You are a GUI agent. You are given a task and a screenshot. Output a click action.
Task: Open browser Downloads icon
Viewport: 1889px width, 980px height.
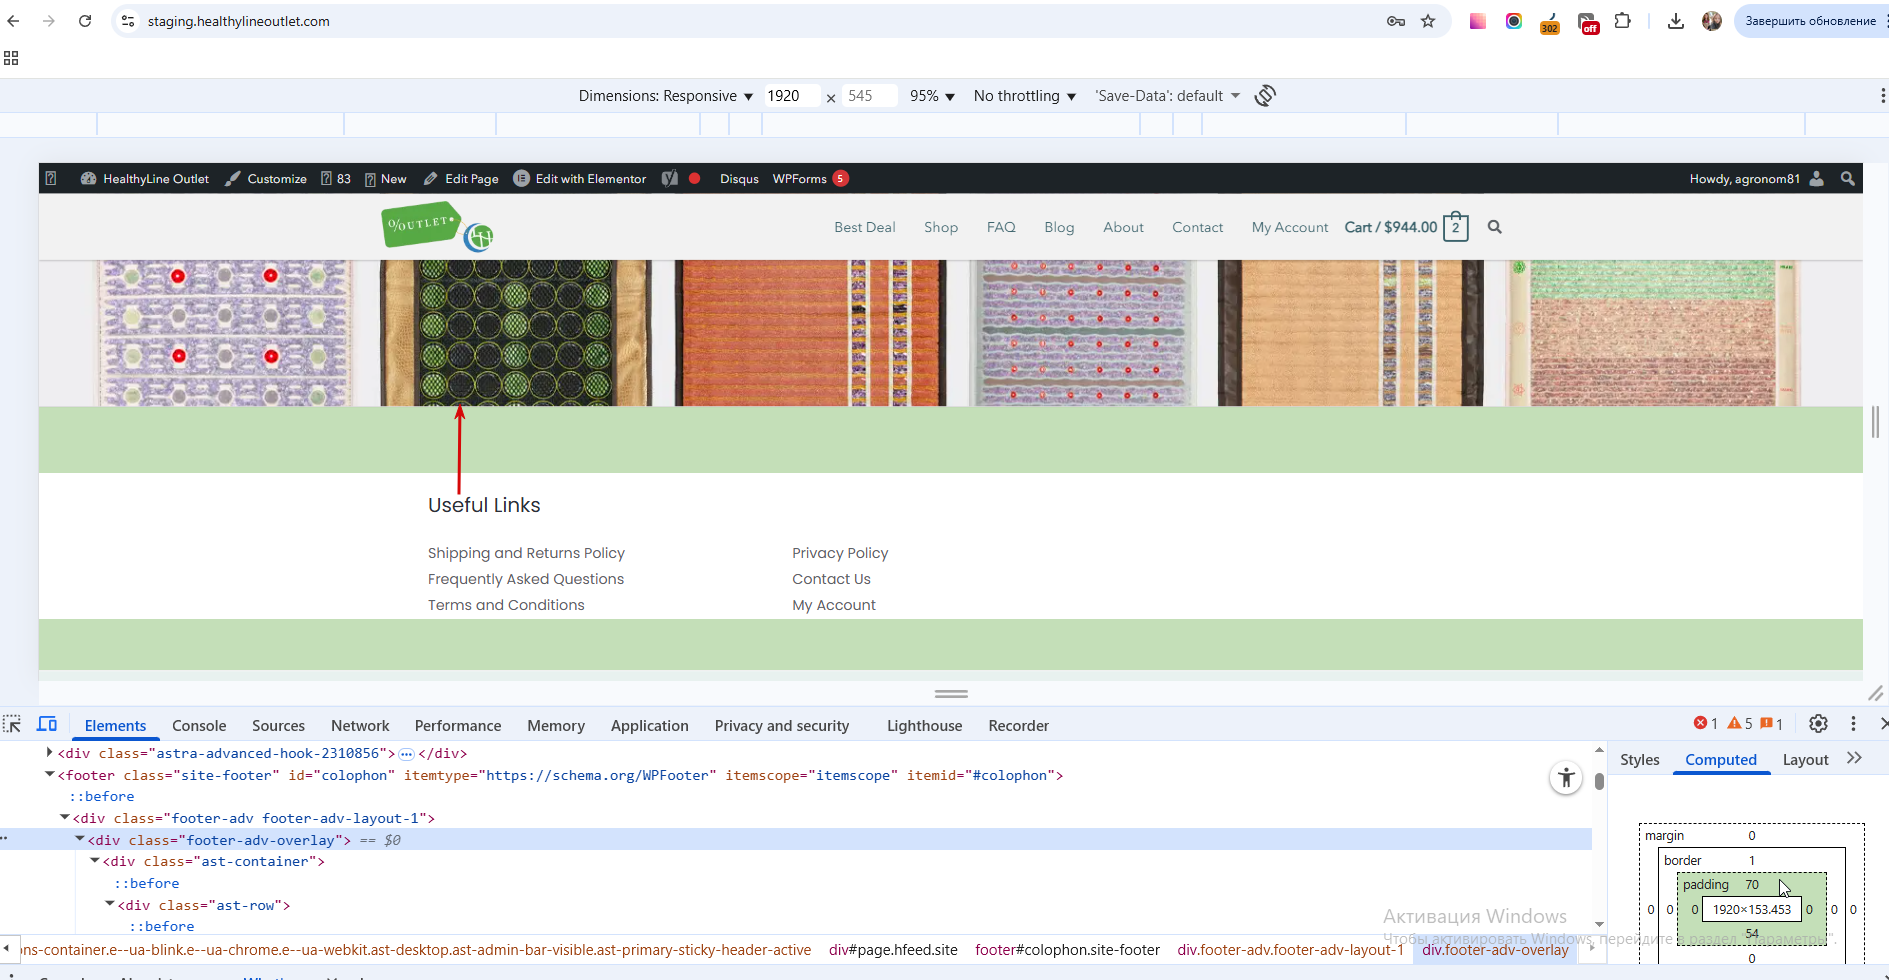pos(1676,21)
